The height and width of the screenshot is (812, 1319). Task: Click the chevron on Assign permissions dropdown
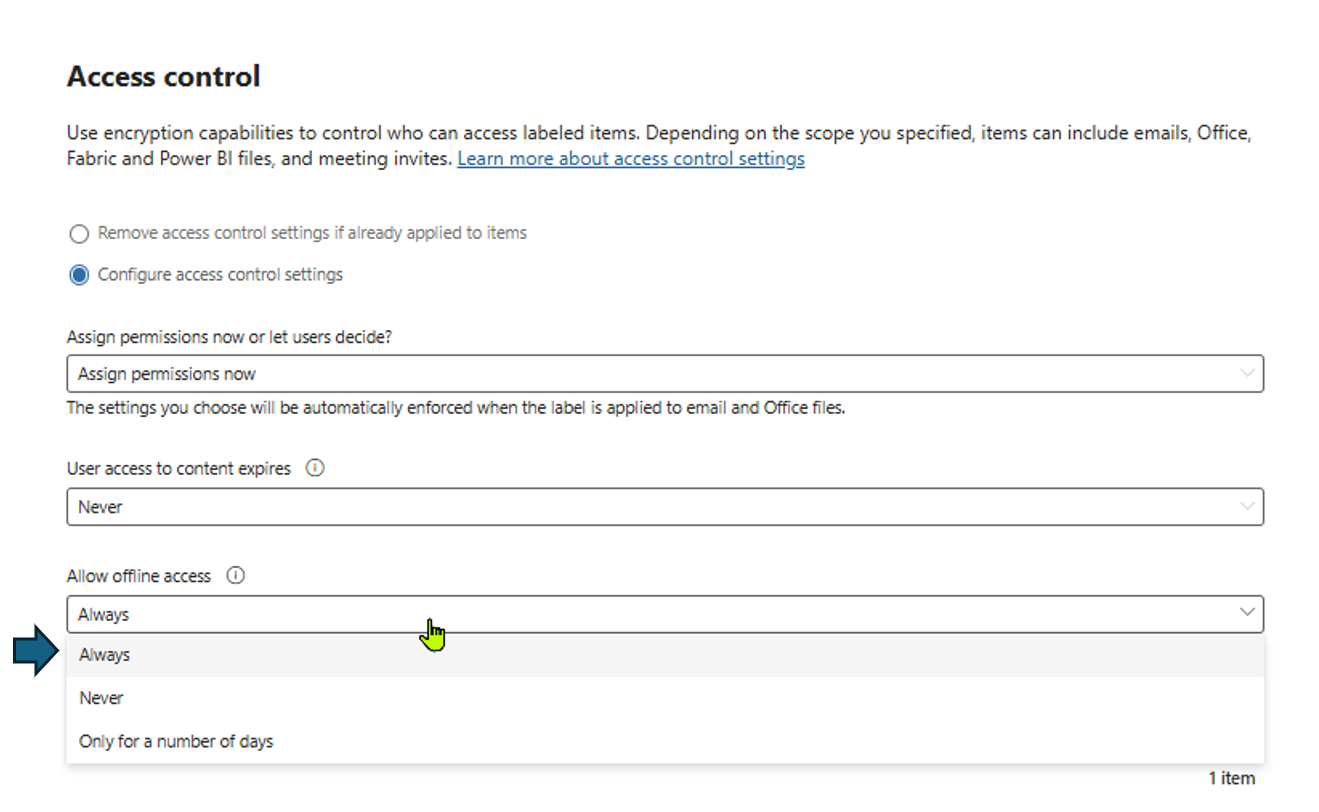1247,373
